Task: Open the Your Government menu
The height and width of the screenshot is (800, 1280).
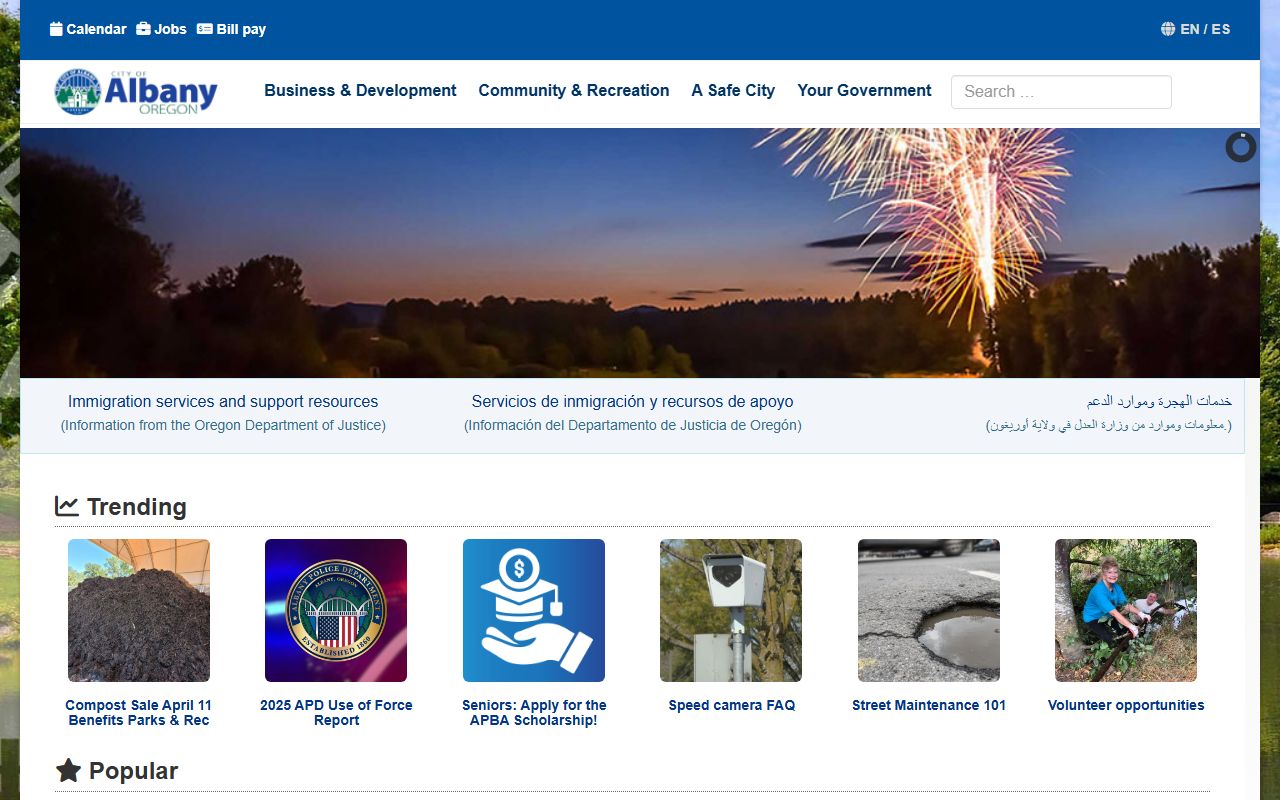Action: 864,90
